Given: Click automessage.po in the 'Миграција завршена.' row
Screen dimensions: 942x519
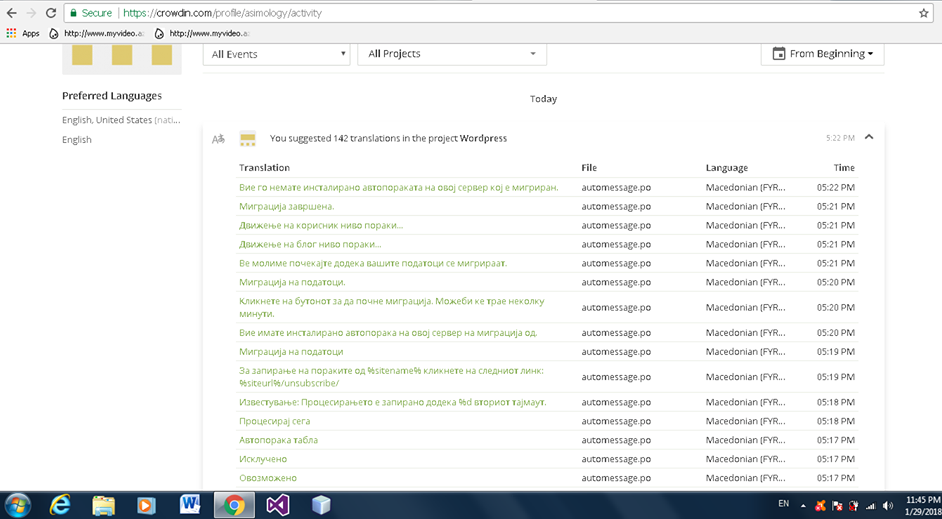Looking at the screenshot, I should (x=616, y=207).
